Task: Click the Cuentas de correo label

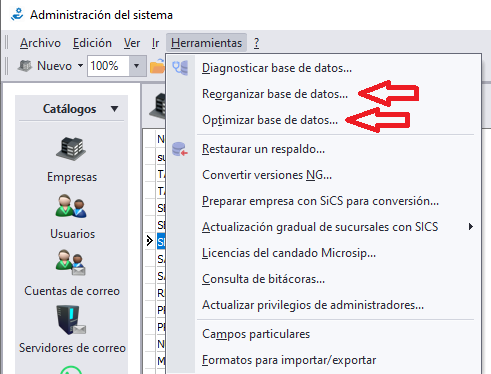Action: click(x=72, y=291)
